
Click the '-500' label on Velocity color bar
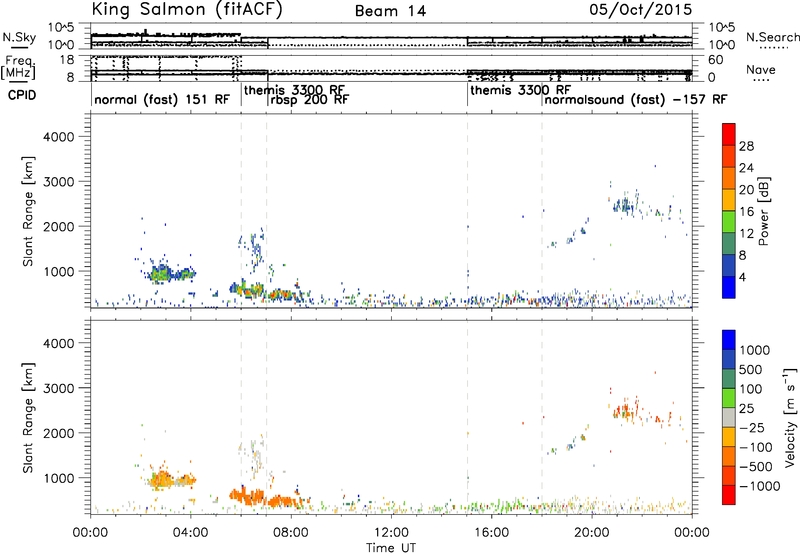pyautogui.click(x=756, y=466)
